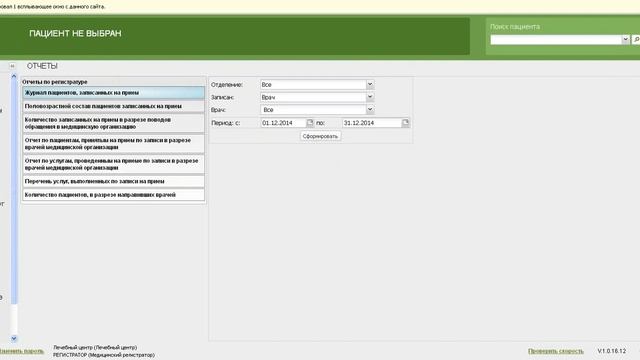Click the Отделение field label
Viewport: 640px width, 360px height.
(227, 84)
